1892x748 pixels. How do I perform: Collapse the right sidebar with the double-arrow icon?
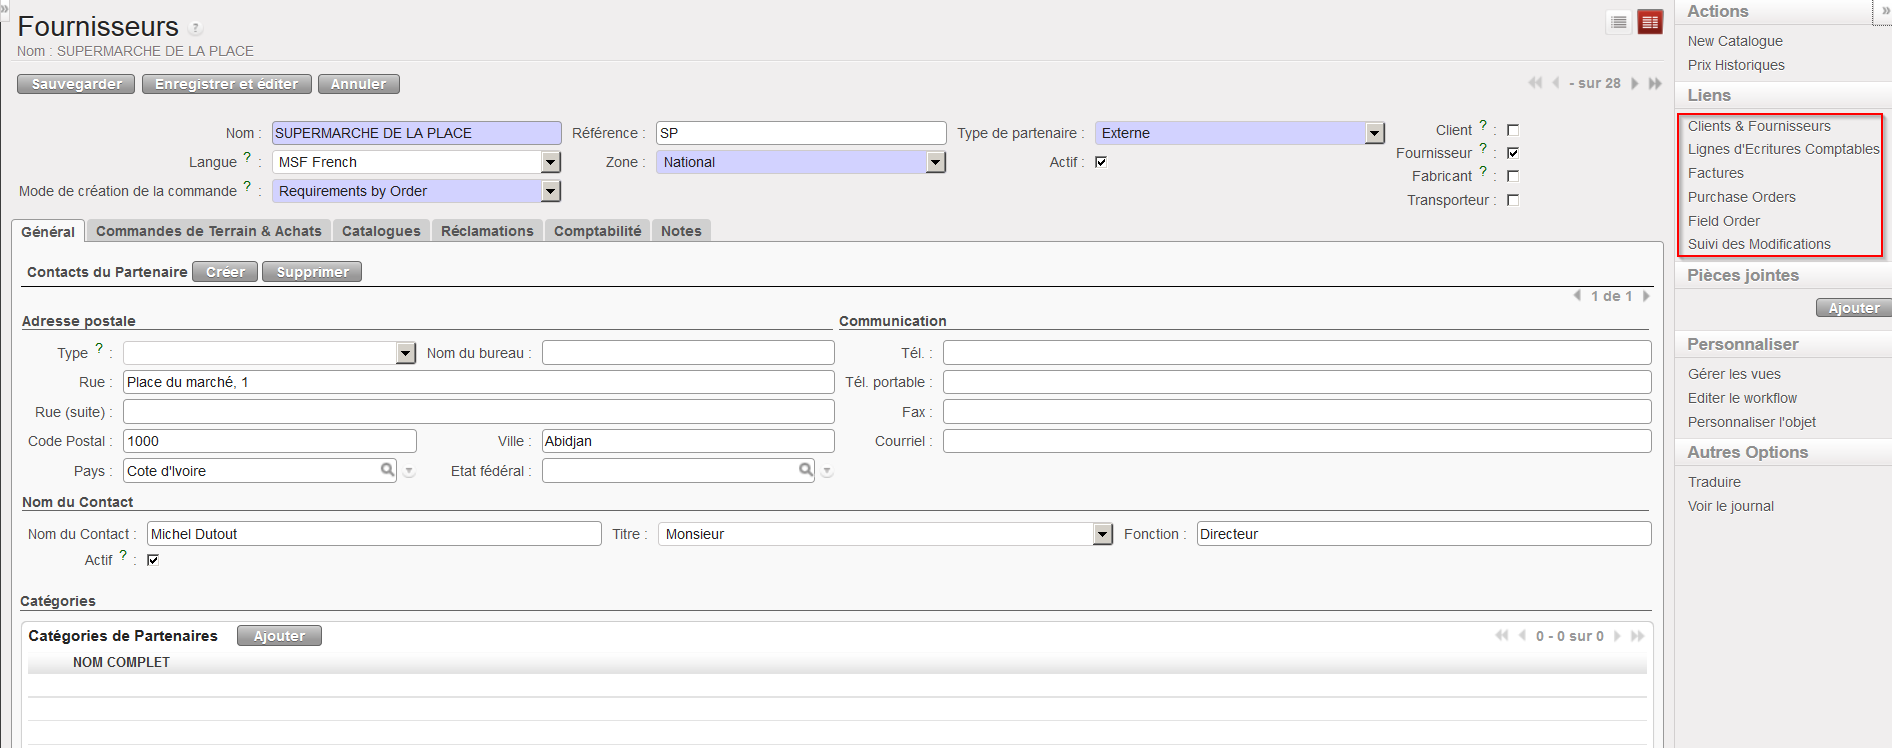pos(1885,10)
